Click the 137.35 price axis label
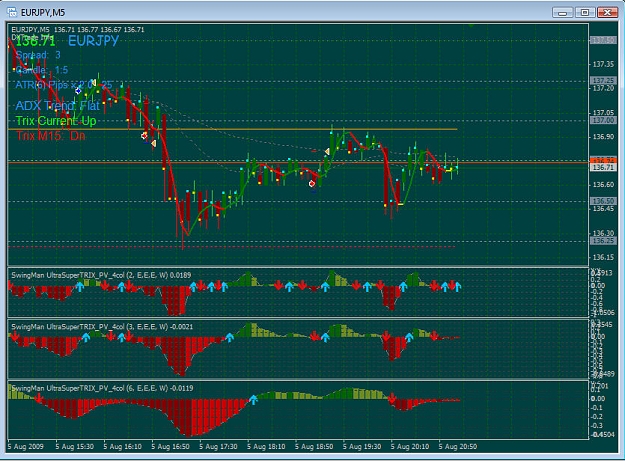Viewport: 625px width, 461px height. [603, 64]
